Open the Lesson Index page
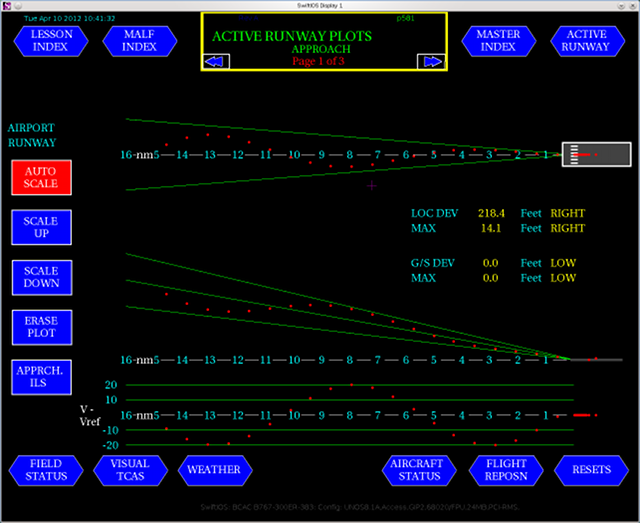The width and height of the screenshot is (640, 523). pyautogui.click(x=51, y=41)
